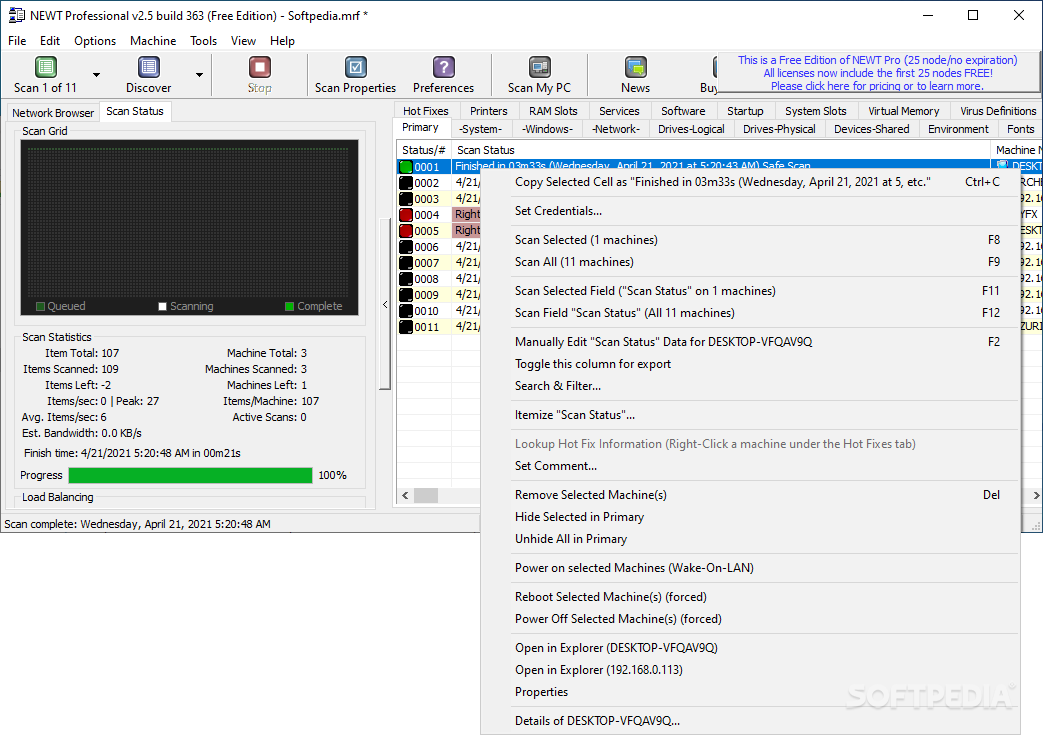The image size is (1043, 735).
Task: Click the red status icon for 0004
Action: (x=406, y=215)
